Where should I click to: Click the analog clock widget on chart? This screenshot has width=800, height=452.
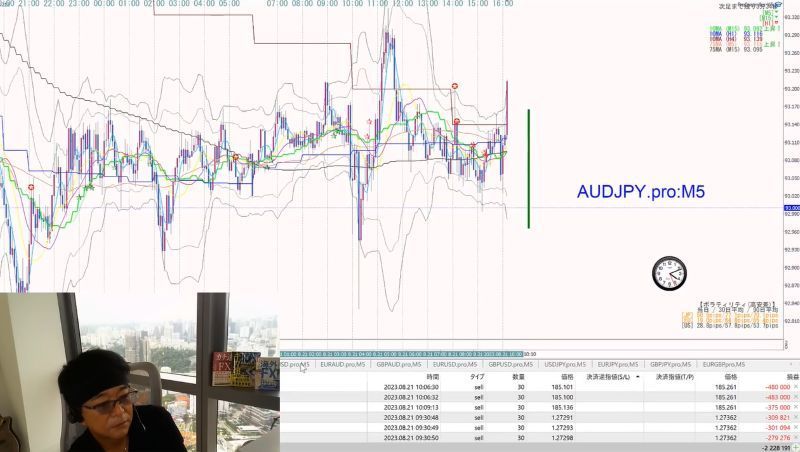(x=669, y=274)
